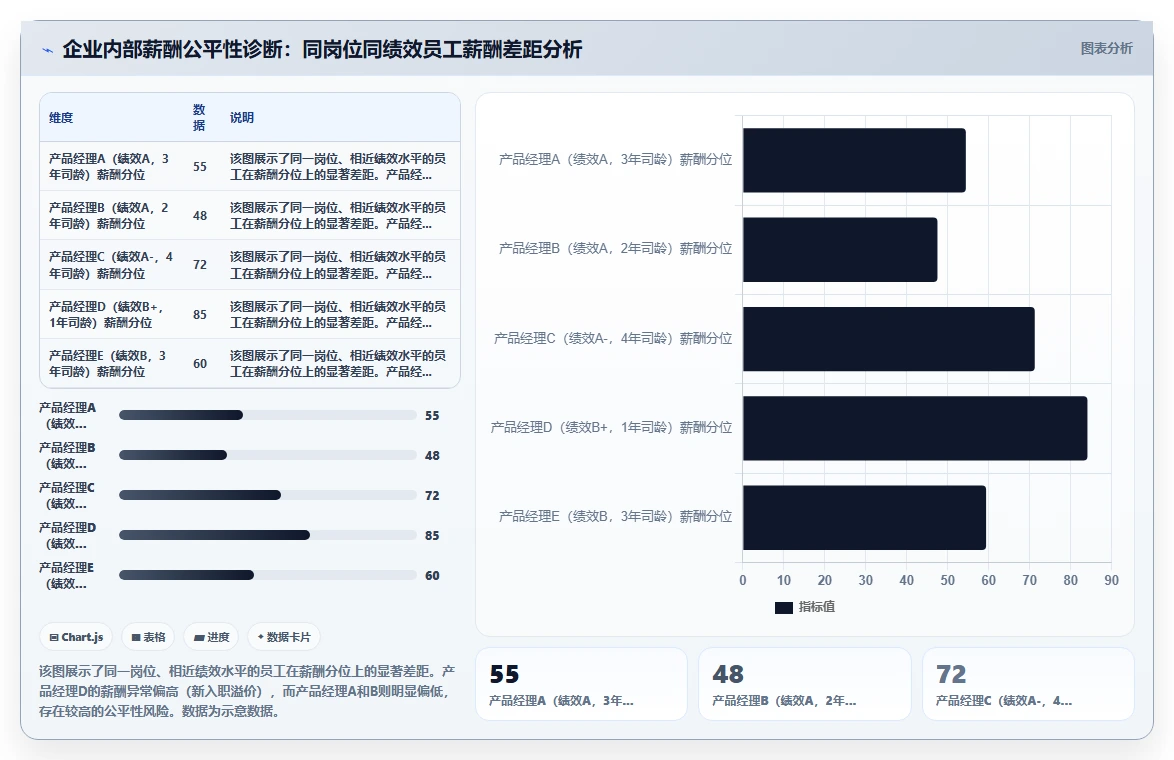Click table cell 产品经理C（绩效A-，4年司龄）薪酬分位
Viewport: 1174px width, 760px height.
click(112, 265)
